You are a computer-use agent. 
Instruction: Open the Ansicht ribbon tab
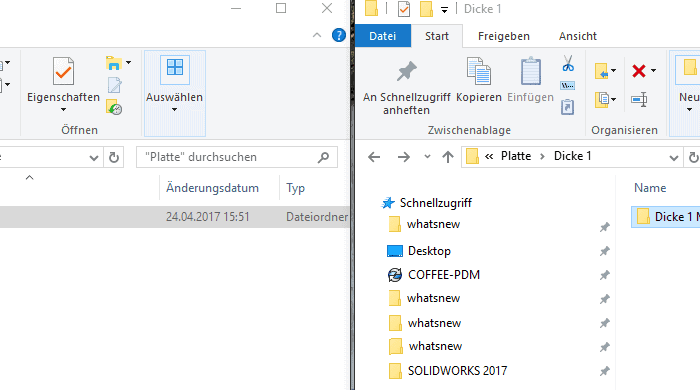[x=578, y=36]
